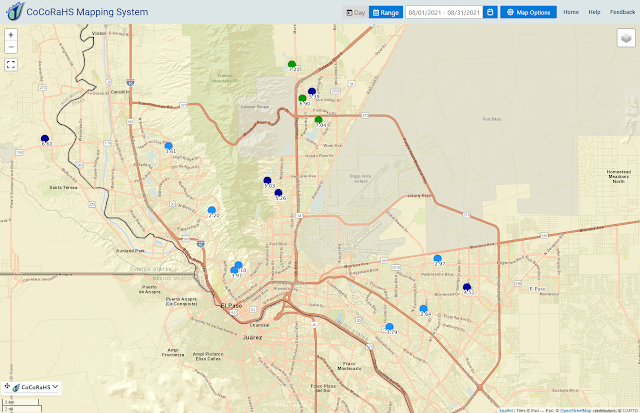
Task: Click the Homestead Meadows North label
Action: tap(619, 176)
